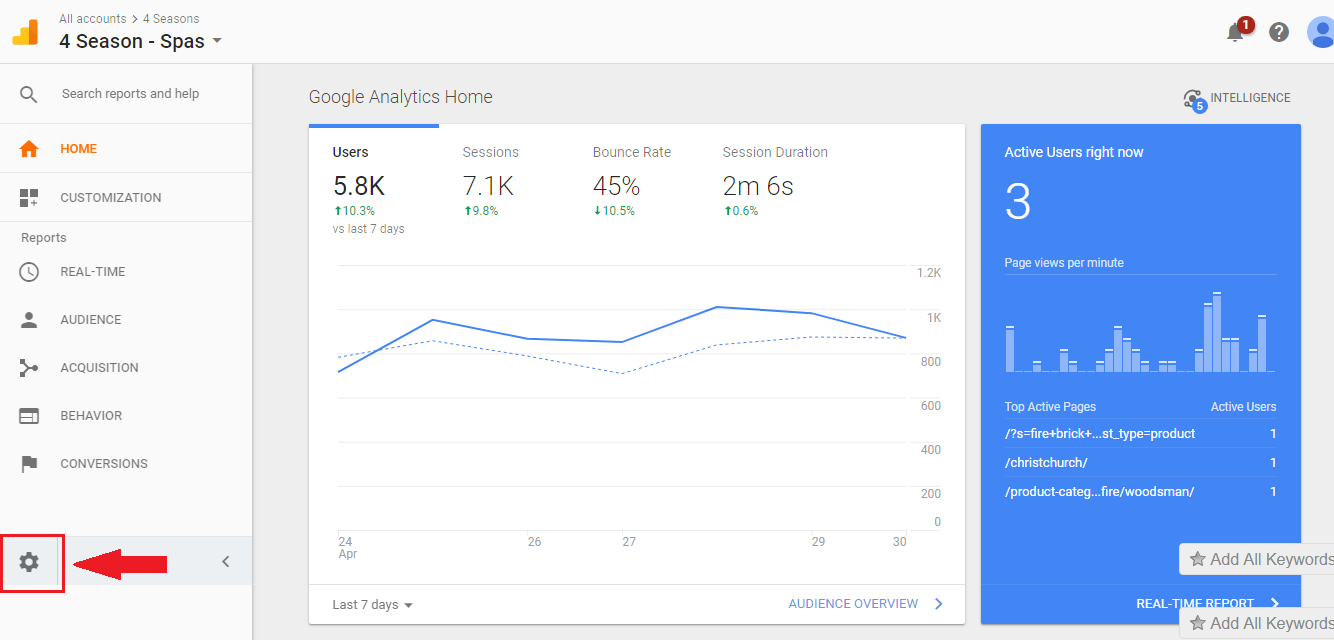Click the Top Active Pages header
This screenshot has height=640, width=1334.
[x=1050, y=407]
